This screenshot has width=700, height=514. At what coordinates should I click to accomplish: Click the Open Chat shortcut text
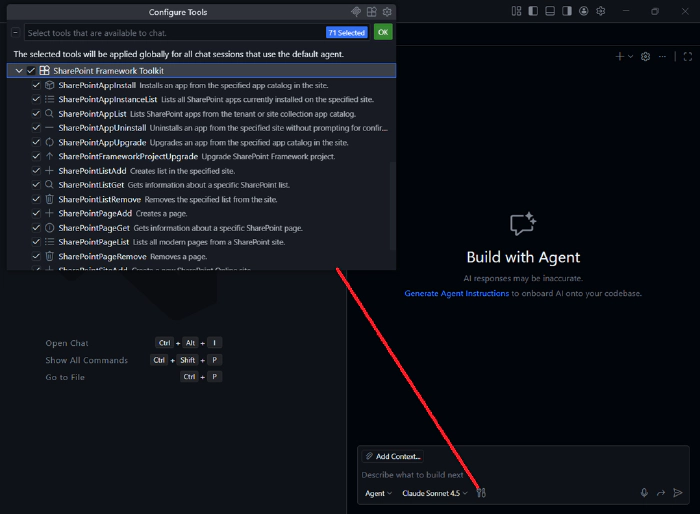coord(67,343)
